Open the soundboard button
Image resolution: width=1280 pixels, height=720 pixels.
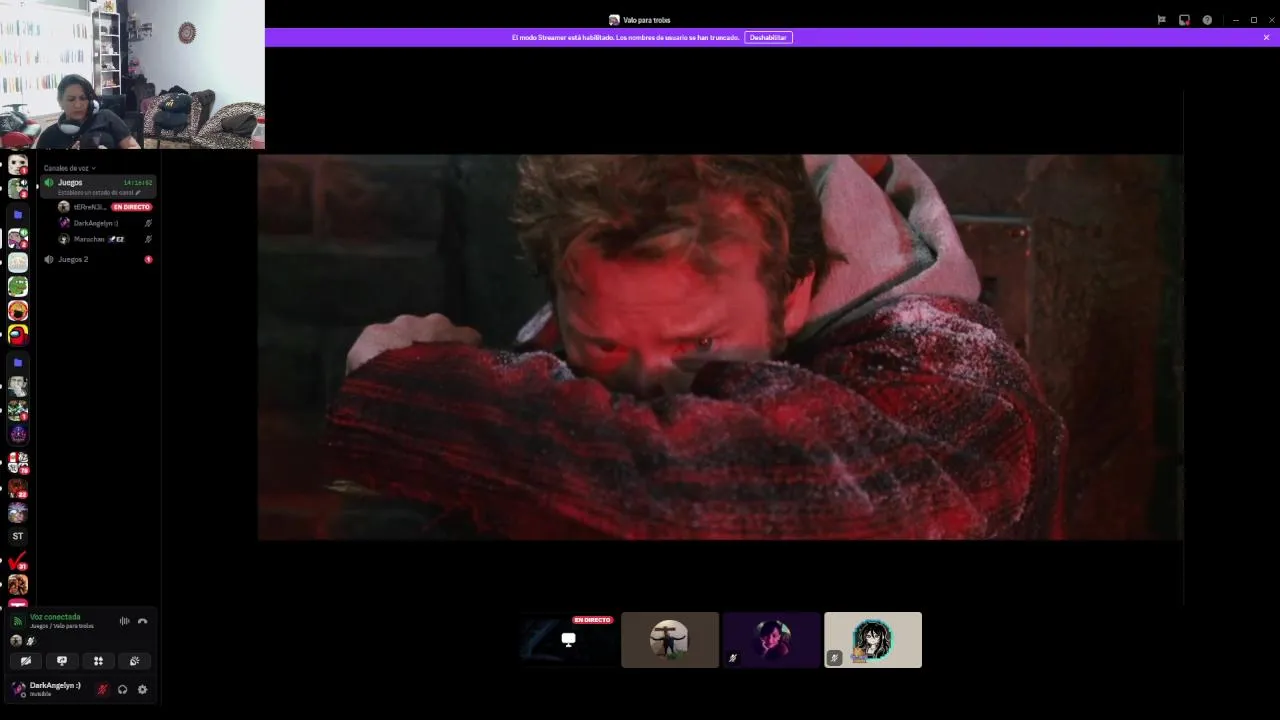coord(134,661)
